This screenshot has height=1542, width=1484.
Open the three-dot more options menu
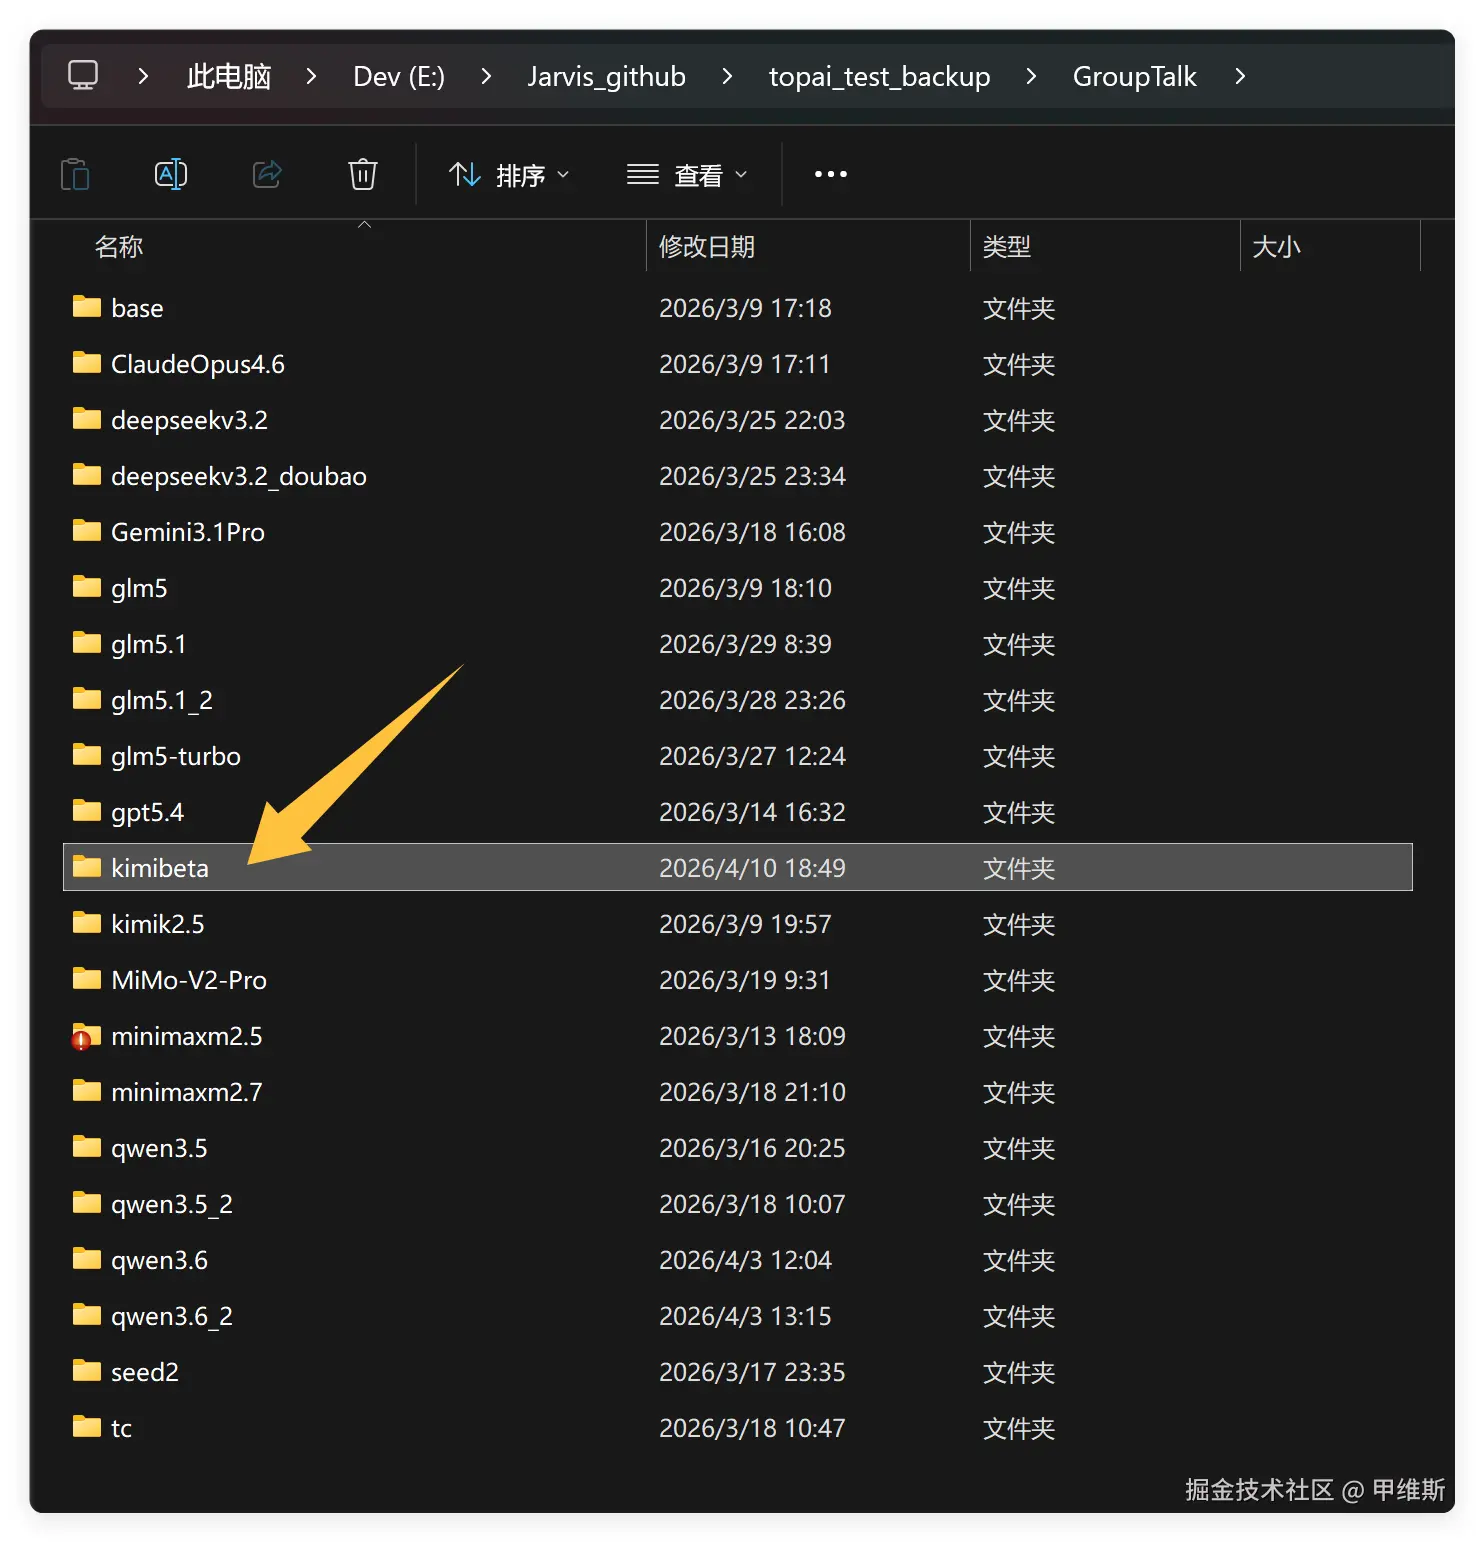pos(831,174)
